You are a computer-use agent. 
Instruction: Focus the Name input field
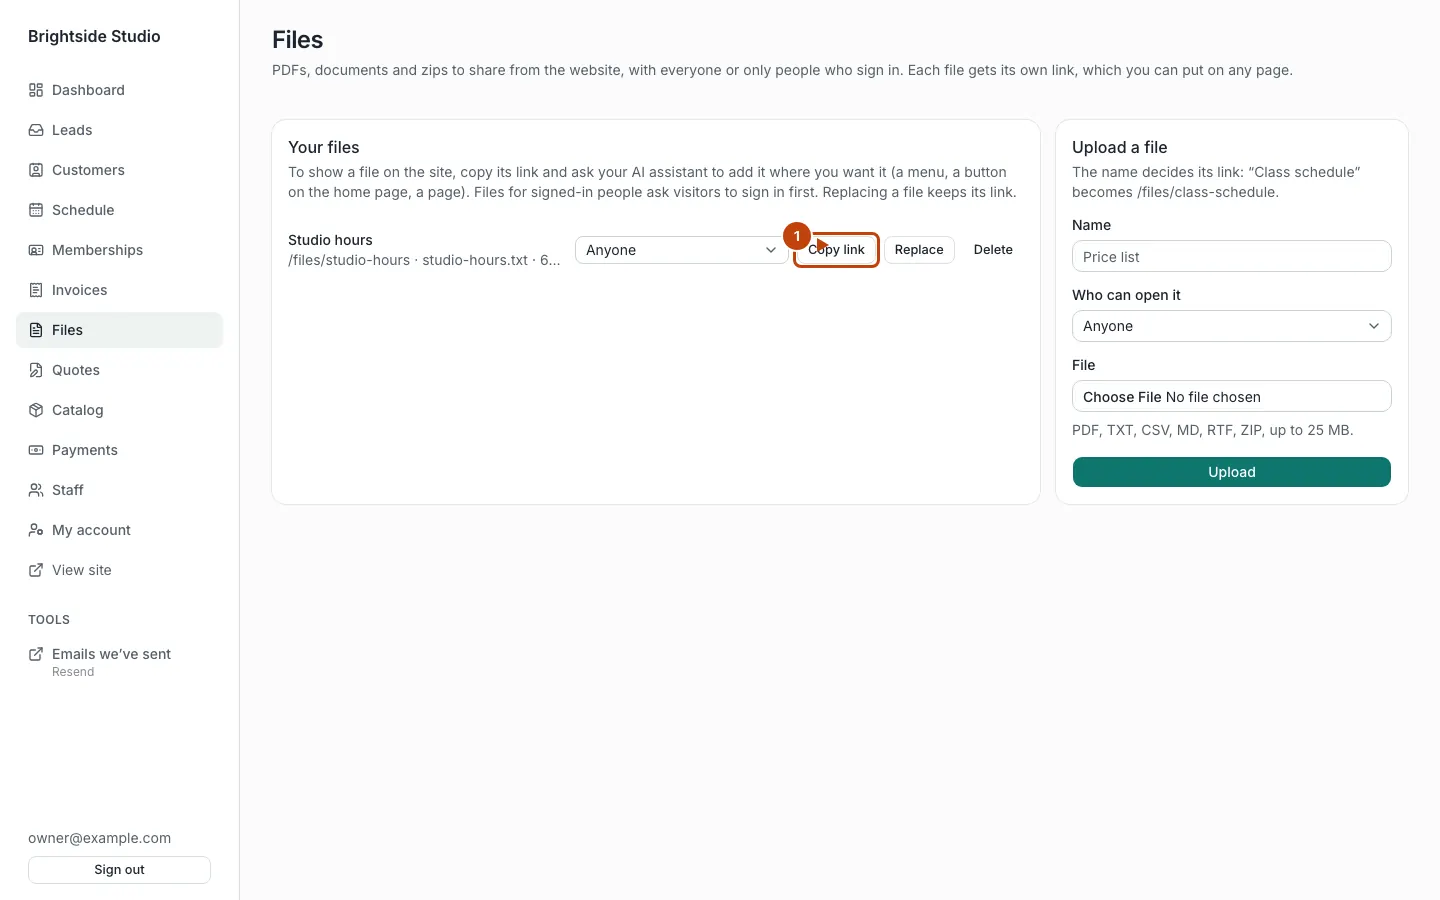pos(1232,256)
